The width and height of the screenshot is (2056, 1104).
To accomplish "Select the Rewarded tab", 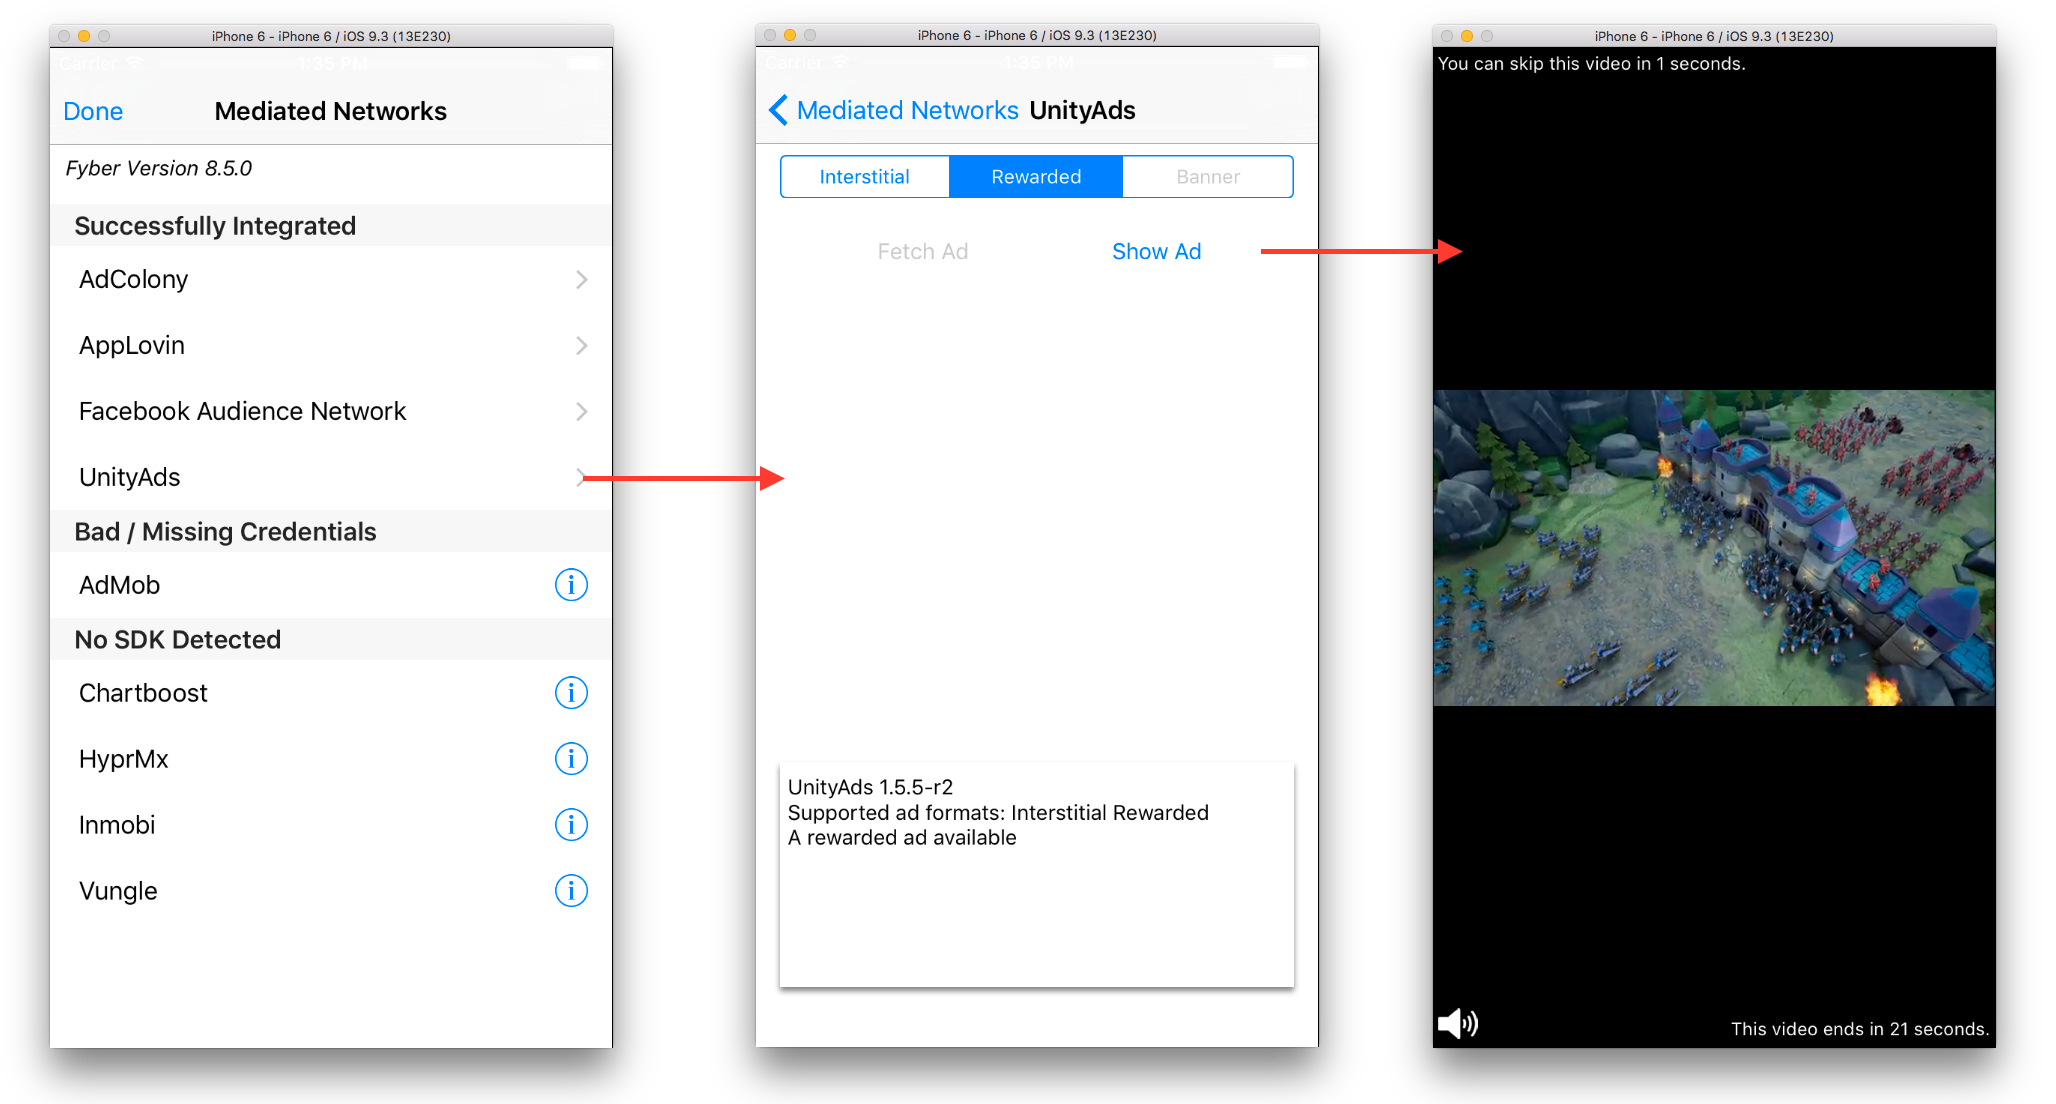I will point(1036,177).
